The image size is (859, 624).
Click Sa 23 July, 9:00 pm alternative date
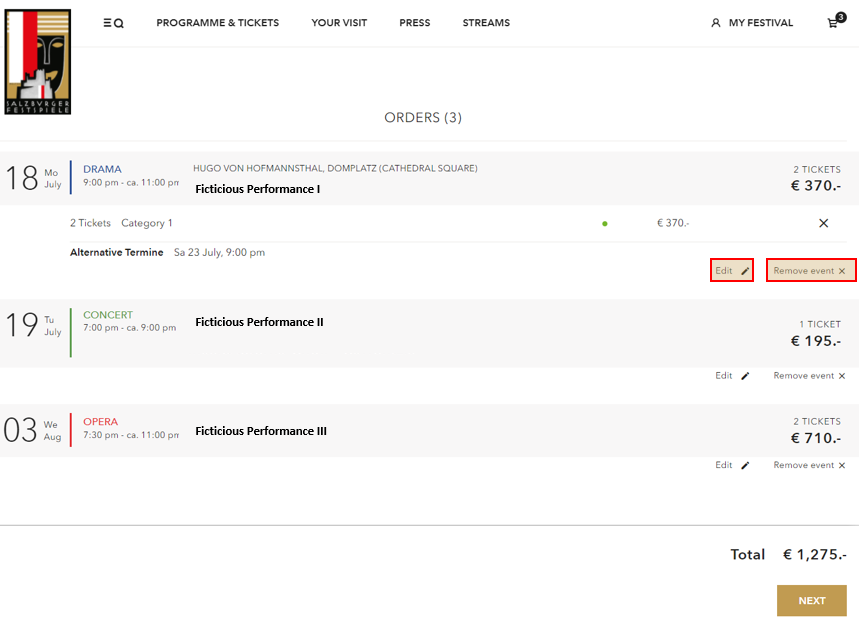(219, 253)
